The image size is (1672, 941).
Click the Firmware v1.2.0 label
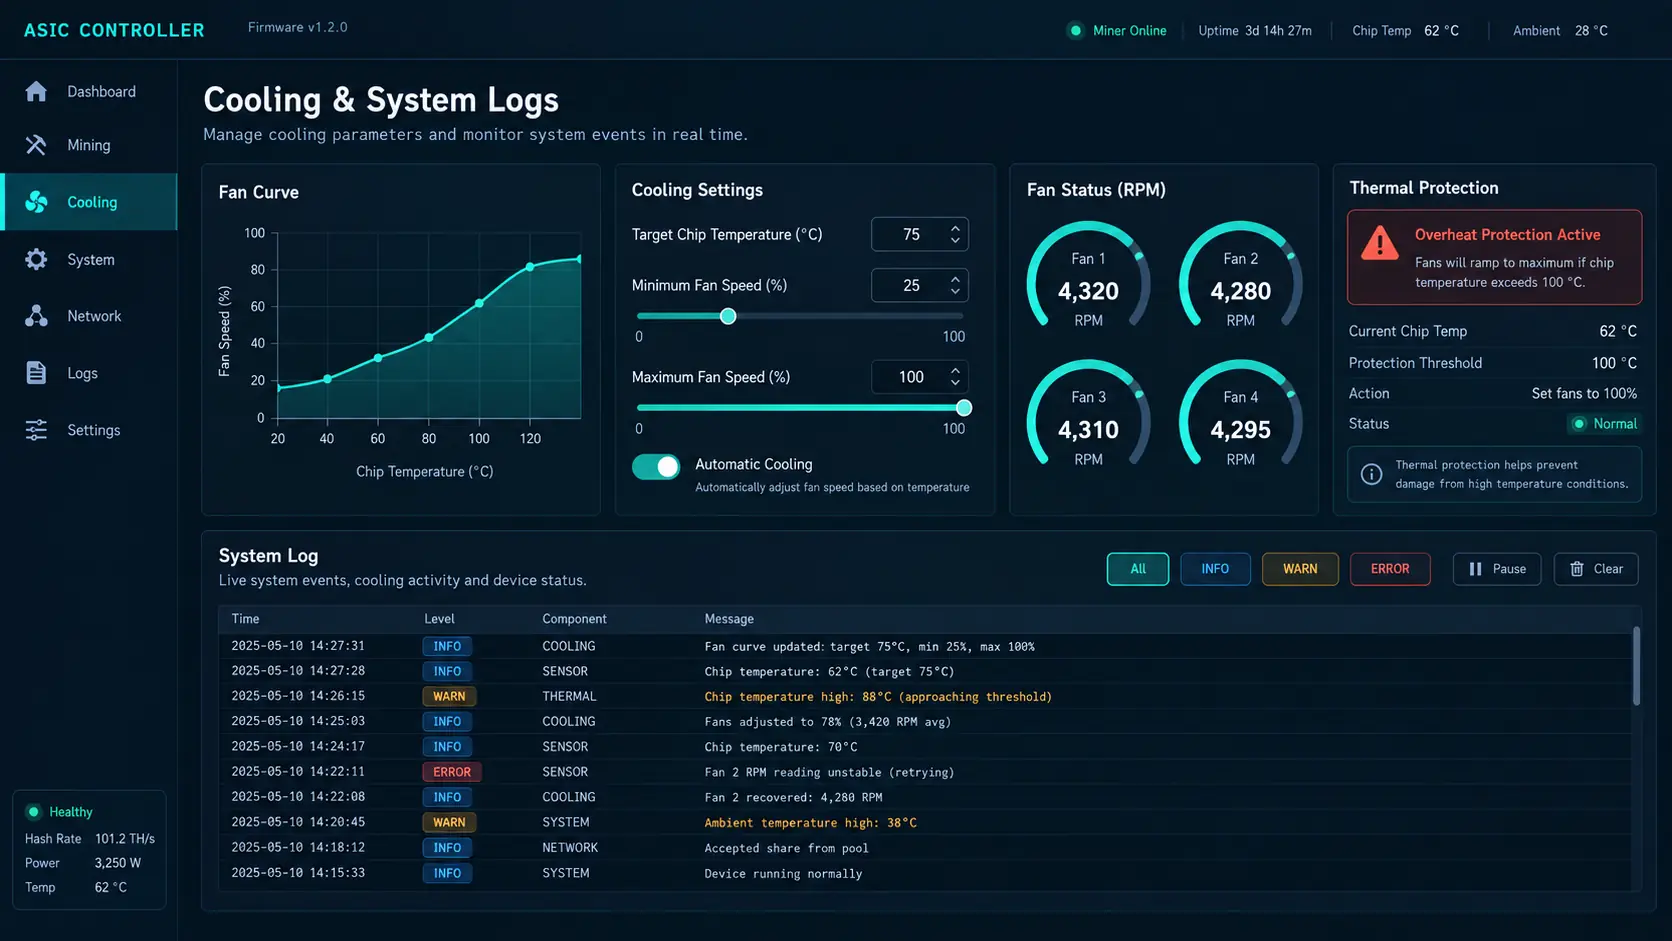298,27
